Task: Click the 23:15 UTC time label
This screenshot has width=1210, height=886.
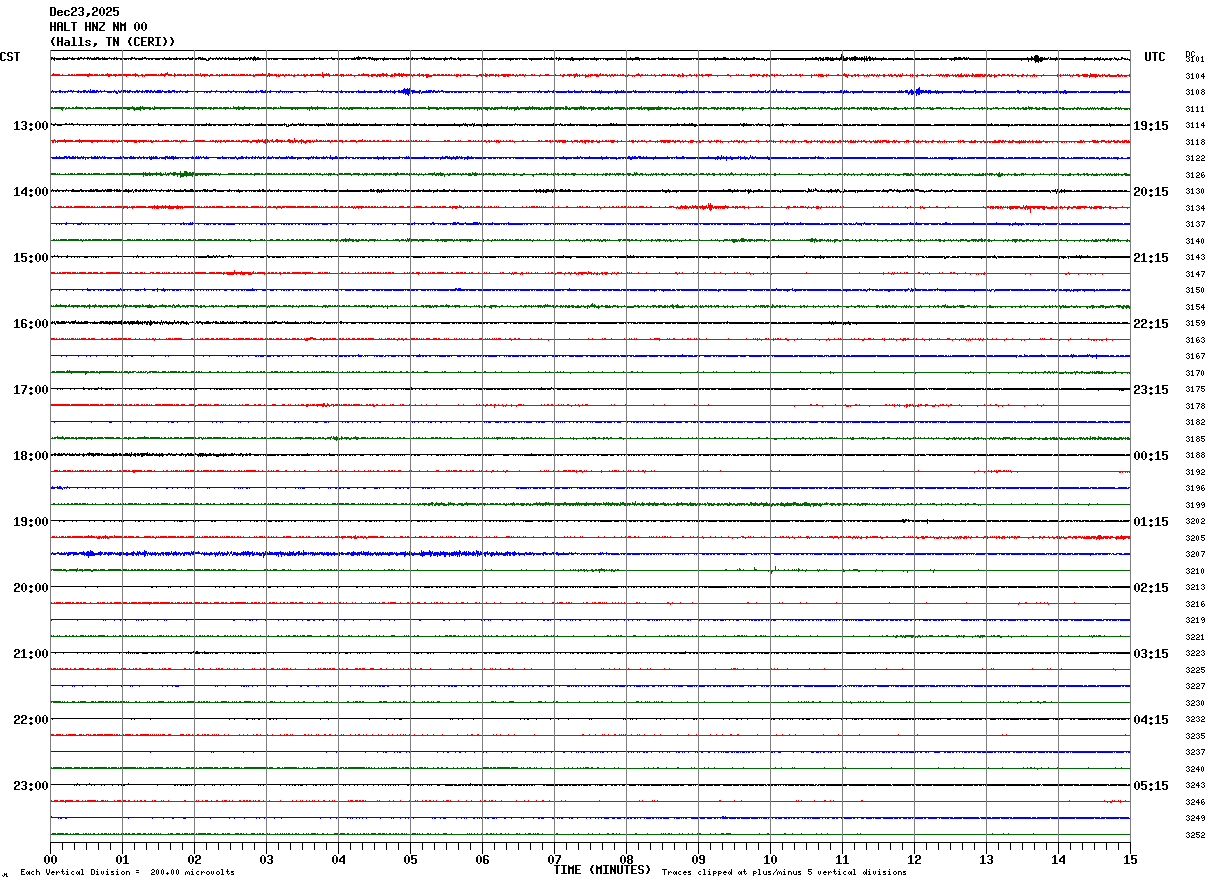Action: click(x=1151, y=390)
